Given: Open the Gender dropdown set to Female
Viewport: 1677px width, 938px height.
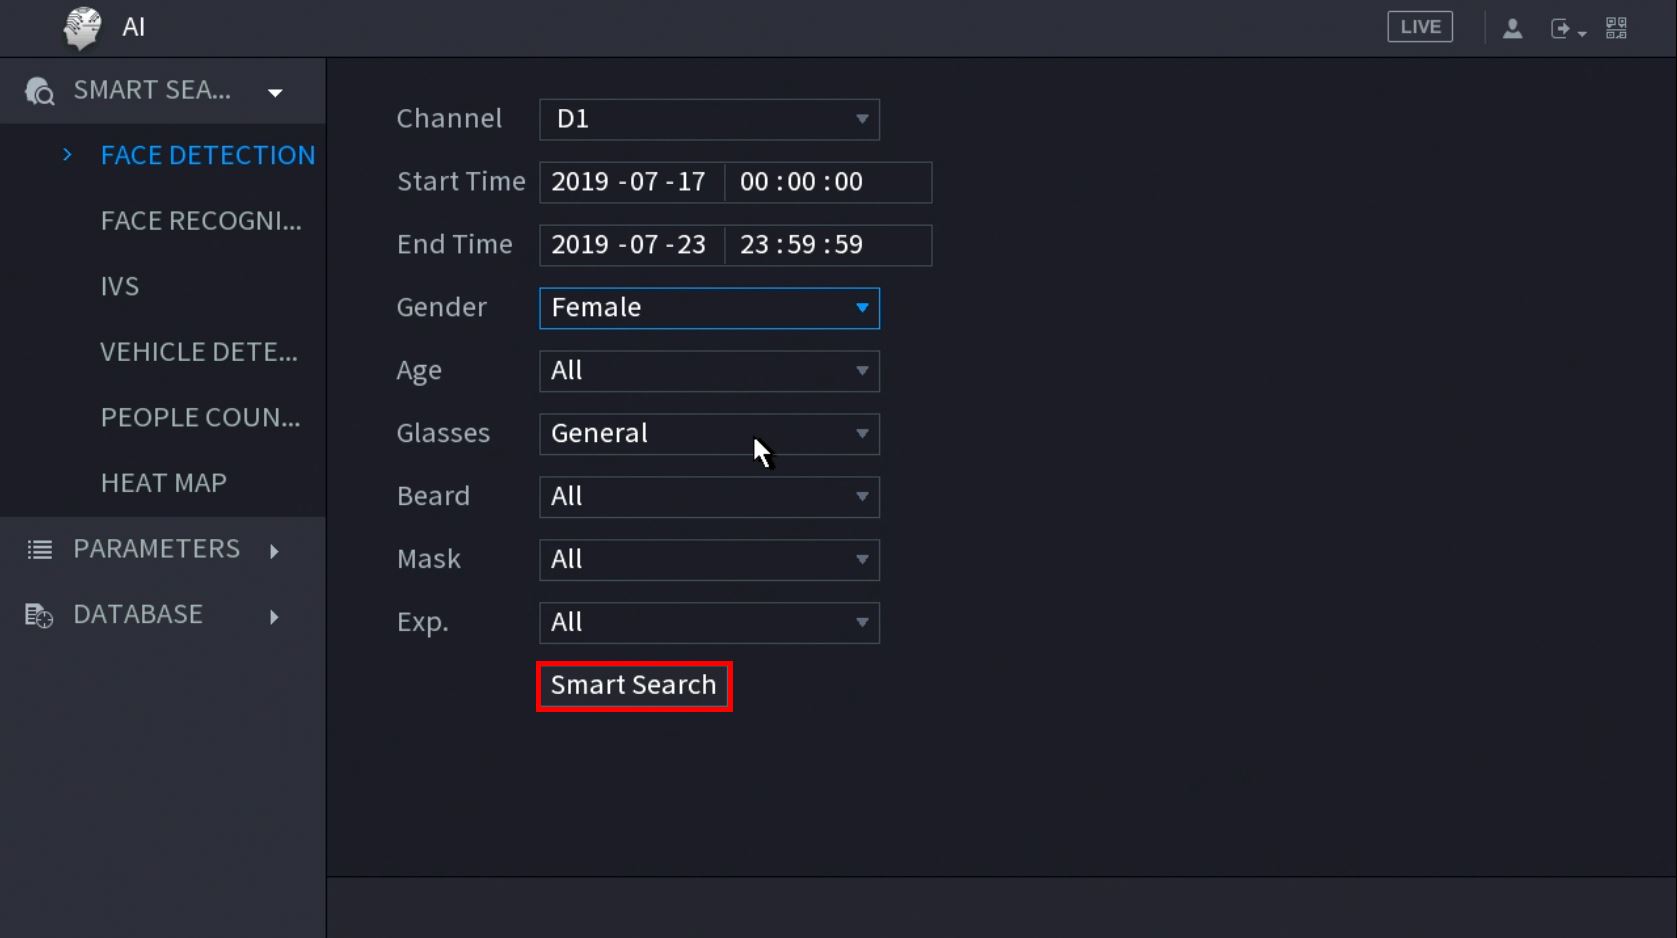Looking at the screenshot, I should [709, 308].
